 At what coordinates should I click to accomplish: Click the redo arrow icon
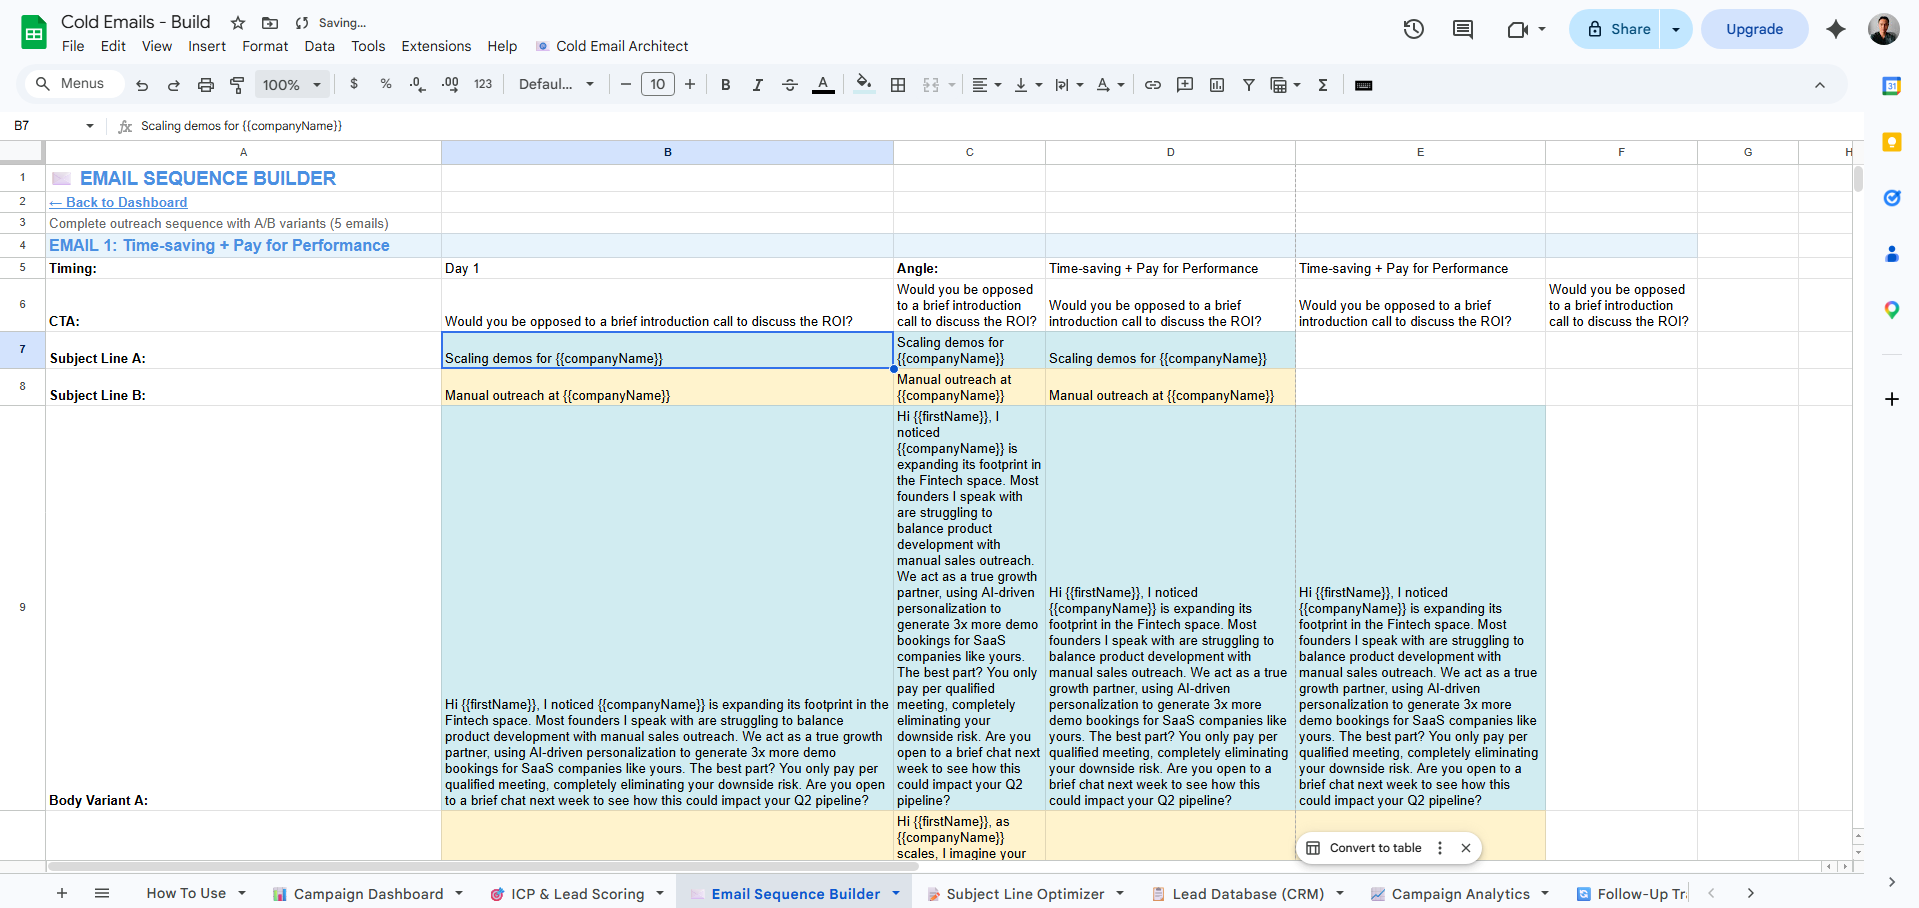tap(174, 85)
